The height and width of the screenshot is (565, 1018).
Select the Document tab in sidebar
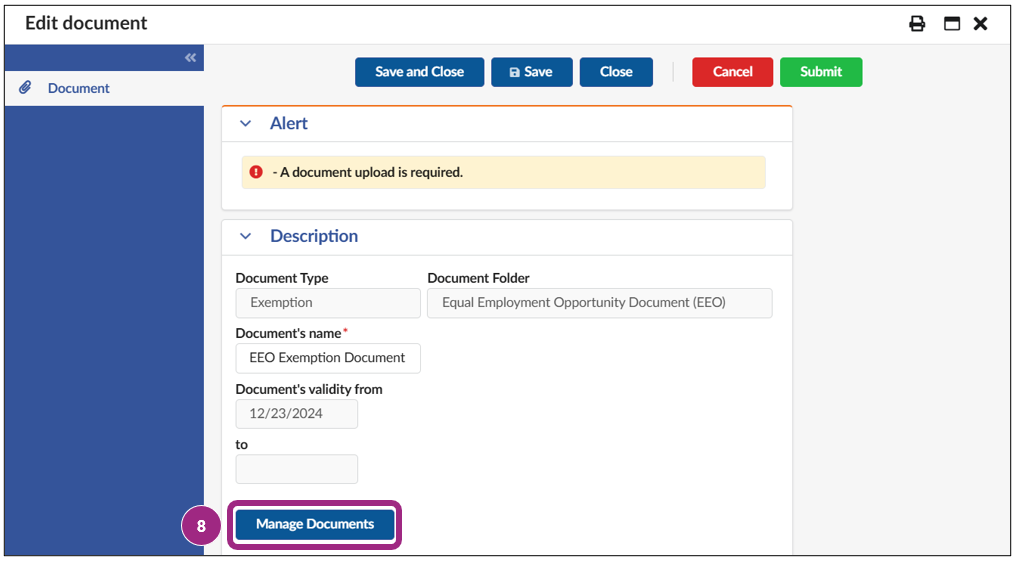[104, 88]
